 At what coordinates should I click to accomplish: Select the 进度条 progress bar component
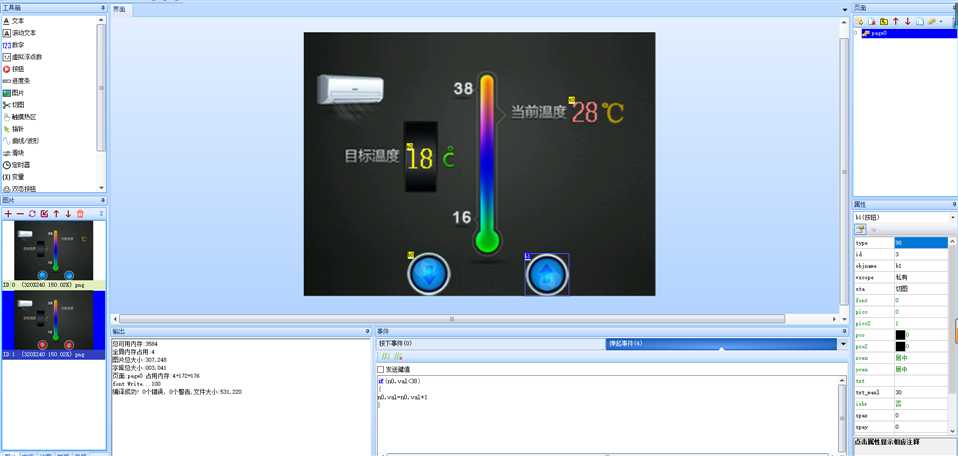pos(19,81)
